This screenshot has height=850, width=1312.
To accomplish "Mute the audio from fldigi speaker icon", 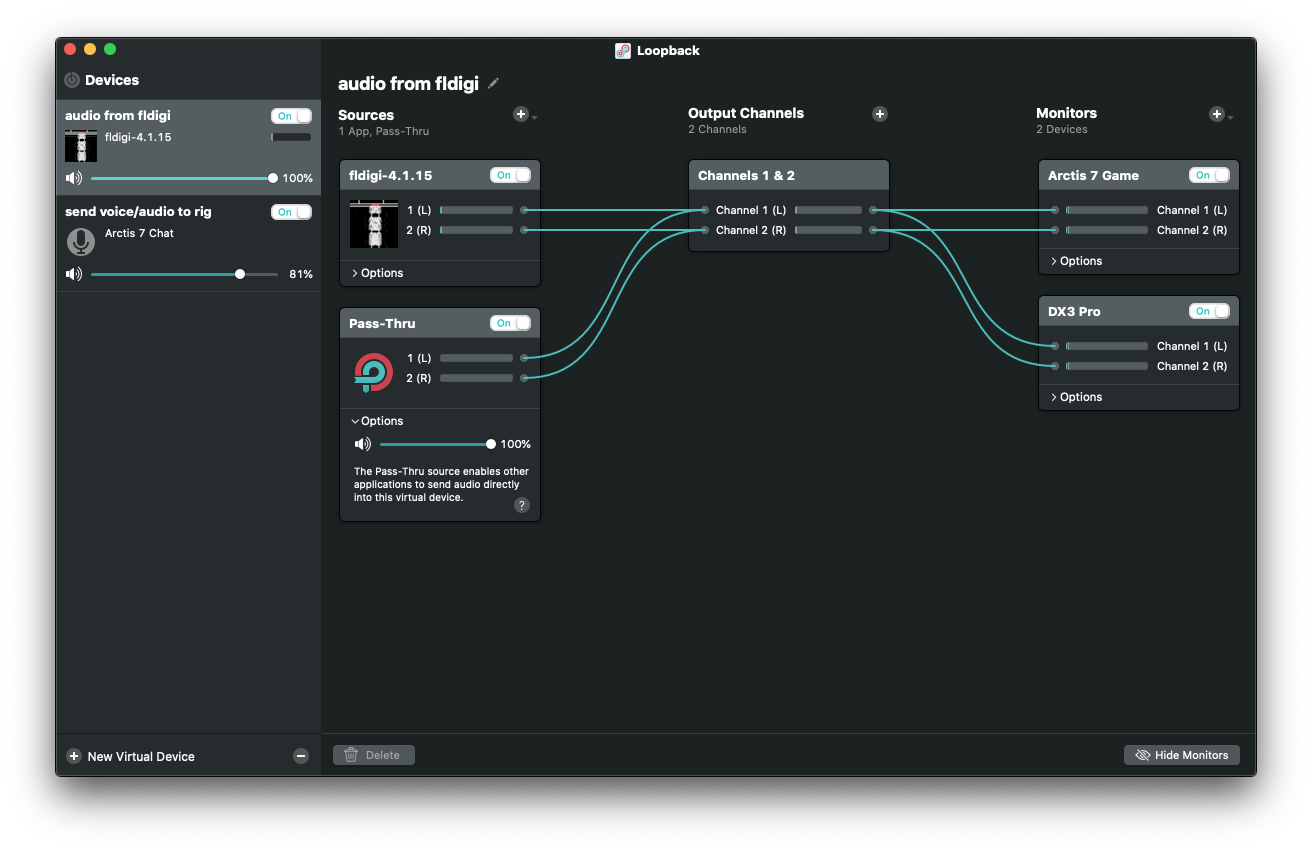I will (x=74, y=178).
